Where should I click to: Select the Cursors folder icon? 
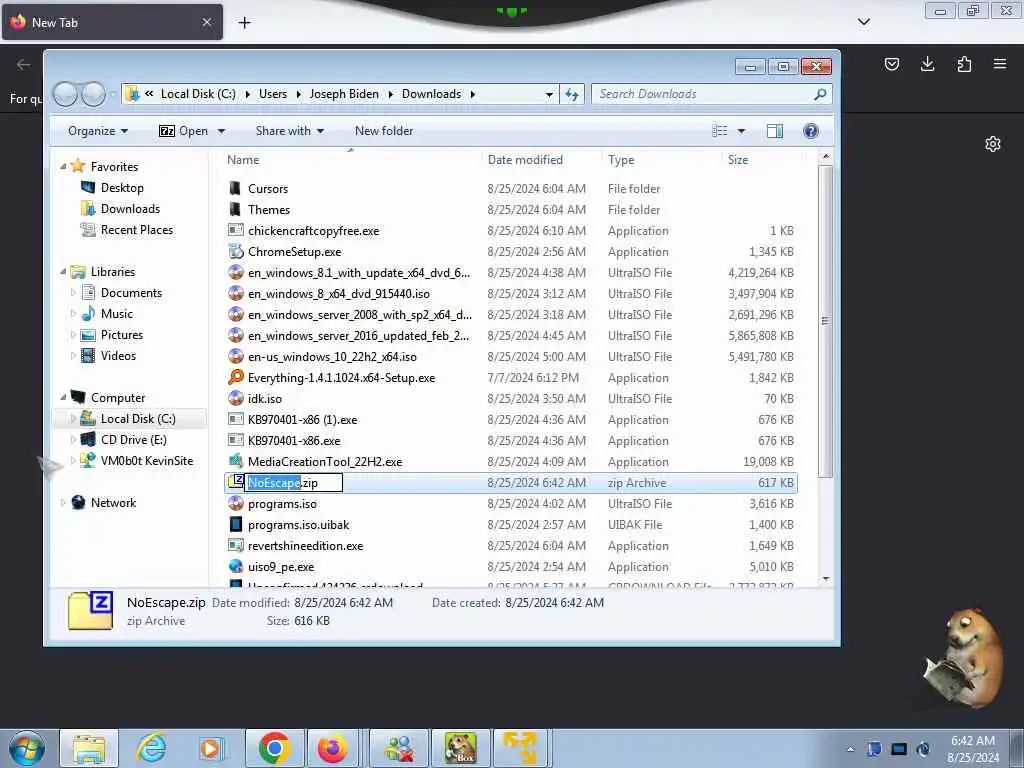pyautogui.click(x=235, y=189)
